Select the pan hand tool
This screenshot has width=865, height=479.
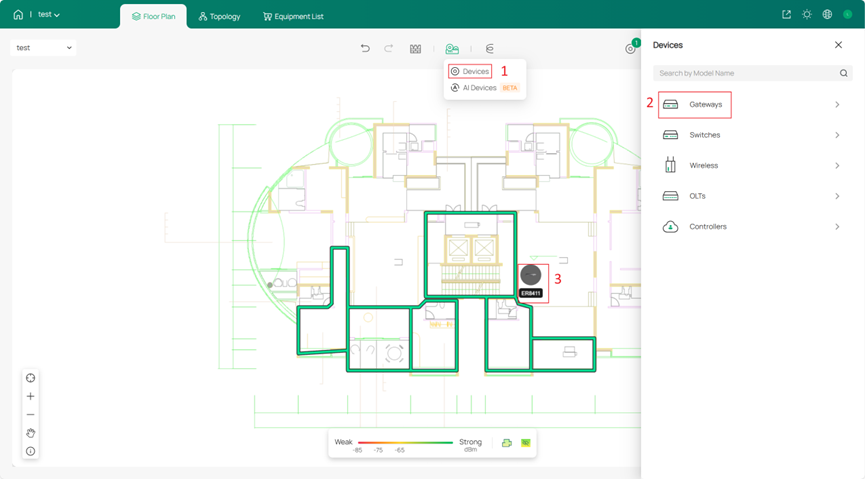tap(30, 433)
